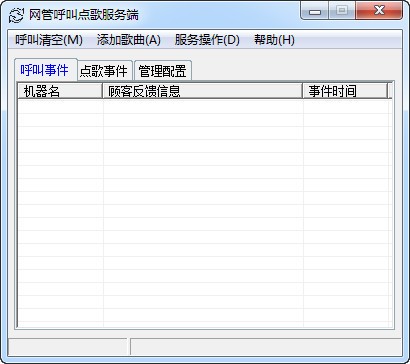Viewport: 410px width, 364px height.
Task: Click the 顾客反馈信息 column header
Action: point(202,91)
